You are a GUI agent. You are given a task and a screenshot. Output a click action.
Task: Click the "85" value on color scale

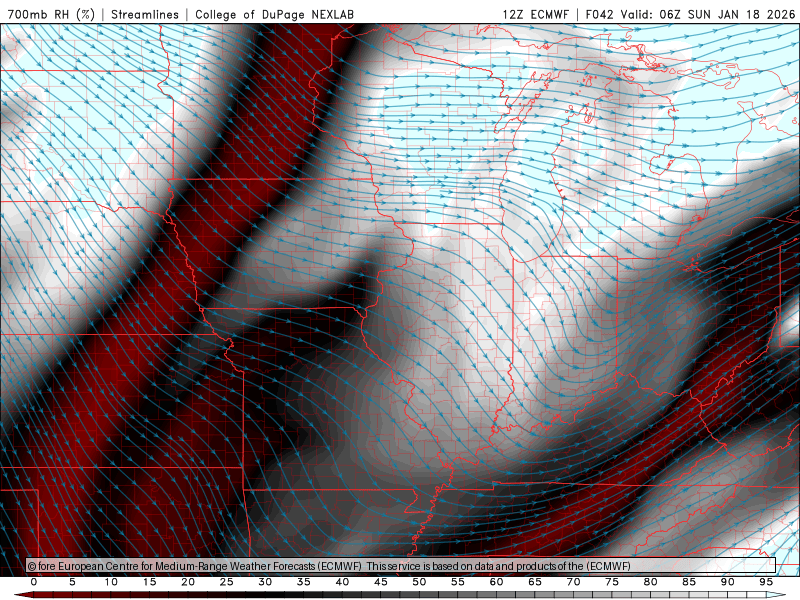coord(689,582)
